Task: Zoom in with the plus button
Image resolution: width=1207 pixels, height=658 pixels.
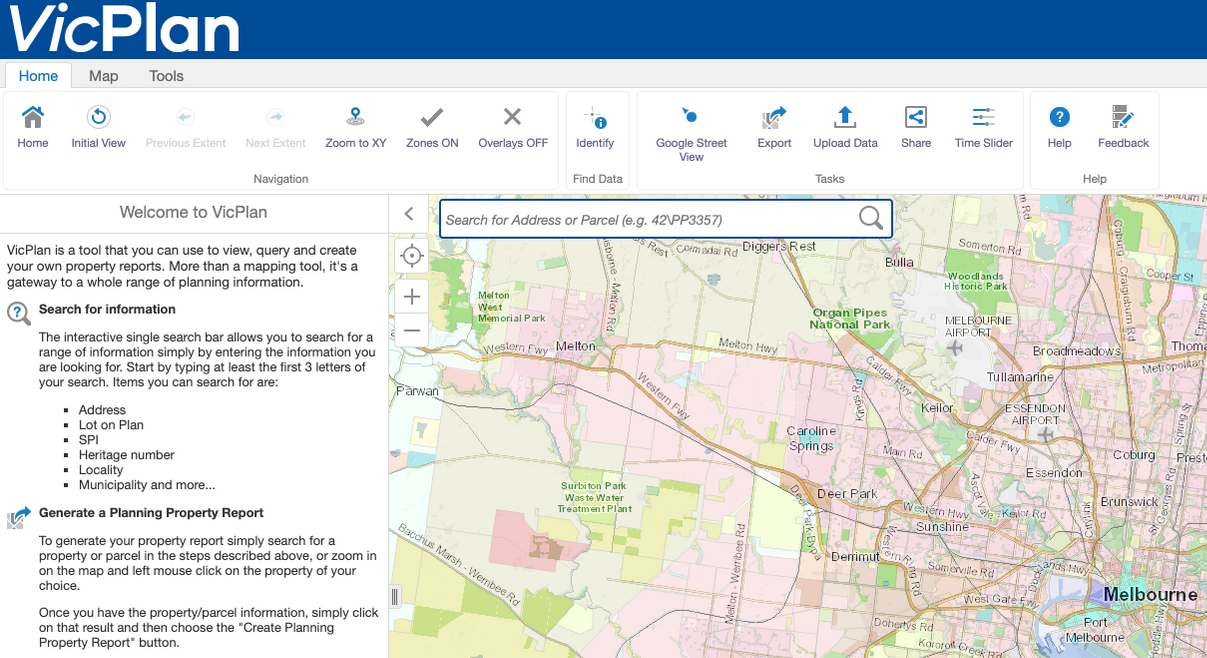Action: click(412, 296)
